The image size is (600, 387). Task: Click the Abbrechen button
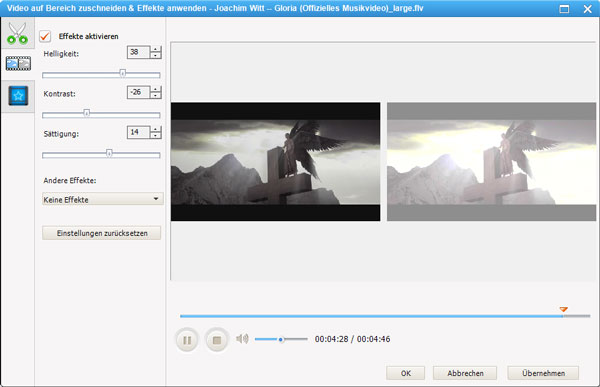pyautogui.click(x=465, y=373)
